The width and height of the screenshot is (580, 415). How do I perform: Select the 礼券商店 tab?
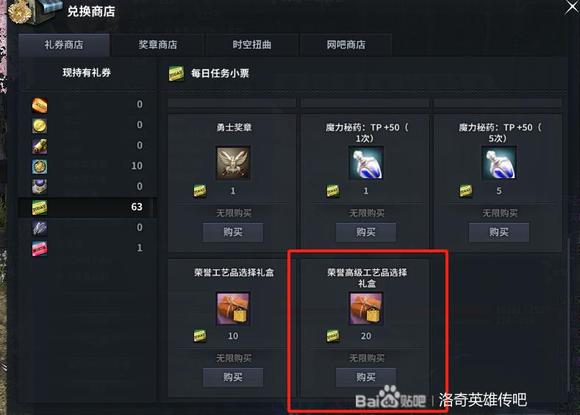coord(64,45)
